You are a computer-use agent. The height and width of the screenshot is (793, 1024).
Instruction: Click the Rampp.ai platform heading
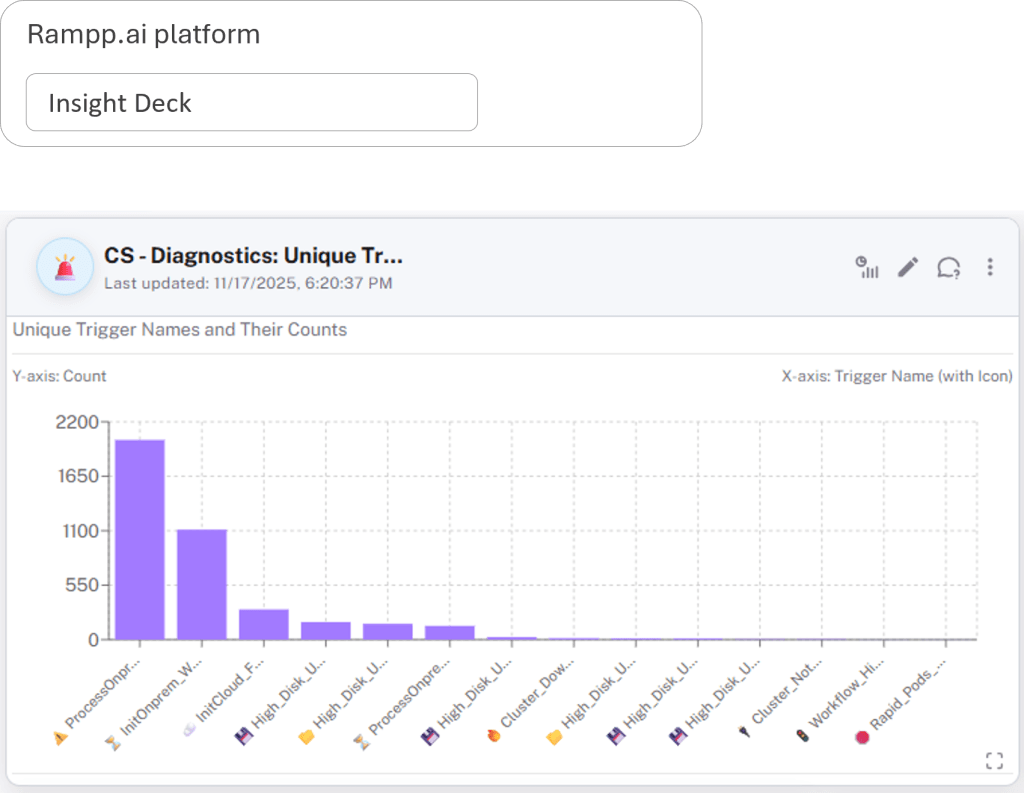coord(143,34)
